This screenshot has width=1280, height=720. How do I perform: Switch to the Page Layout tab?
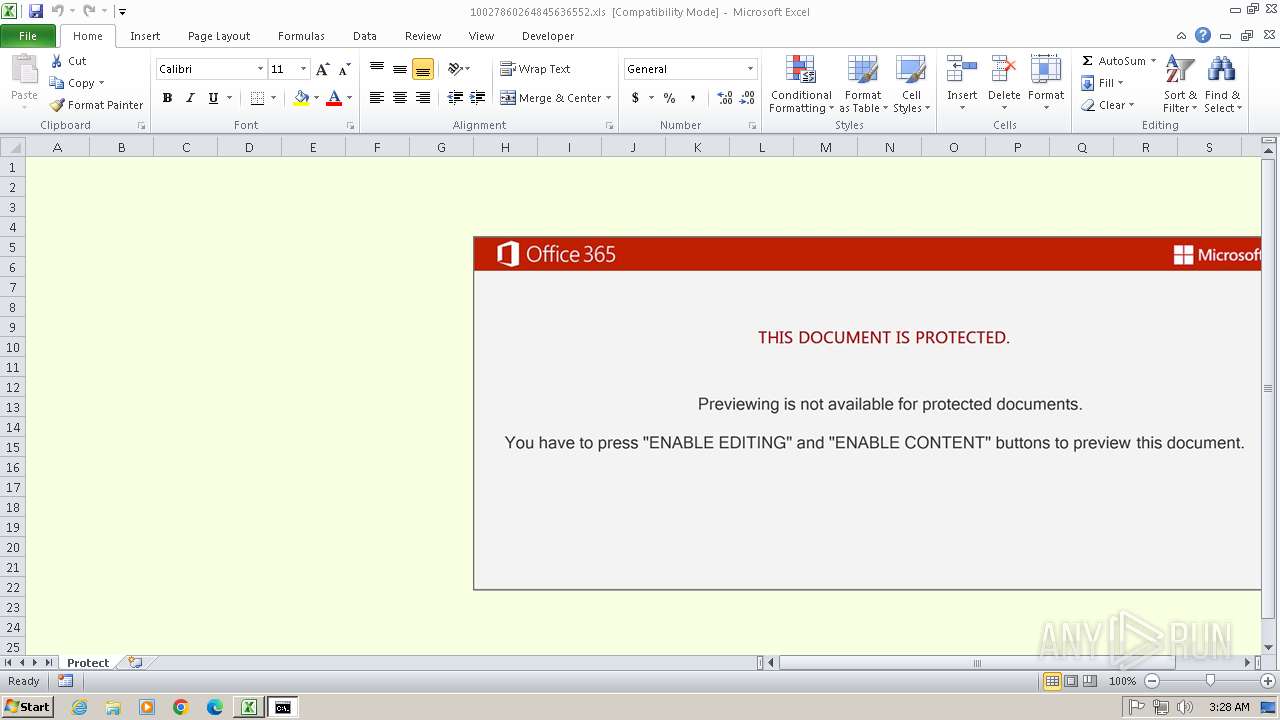click(219, 36)
